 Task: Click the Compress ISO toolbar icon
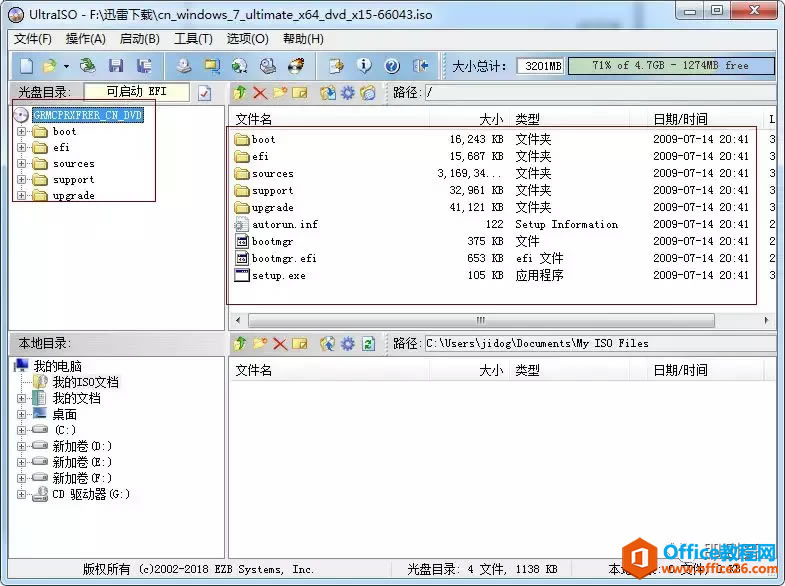point(212,66)
